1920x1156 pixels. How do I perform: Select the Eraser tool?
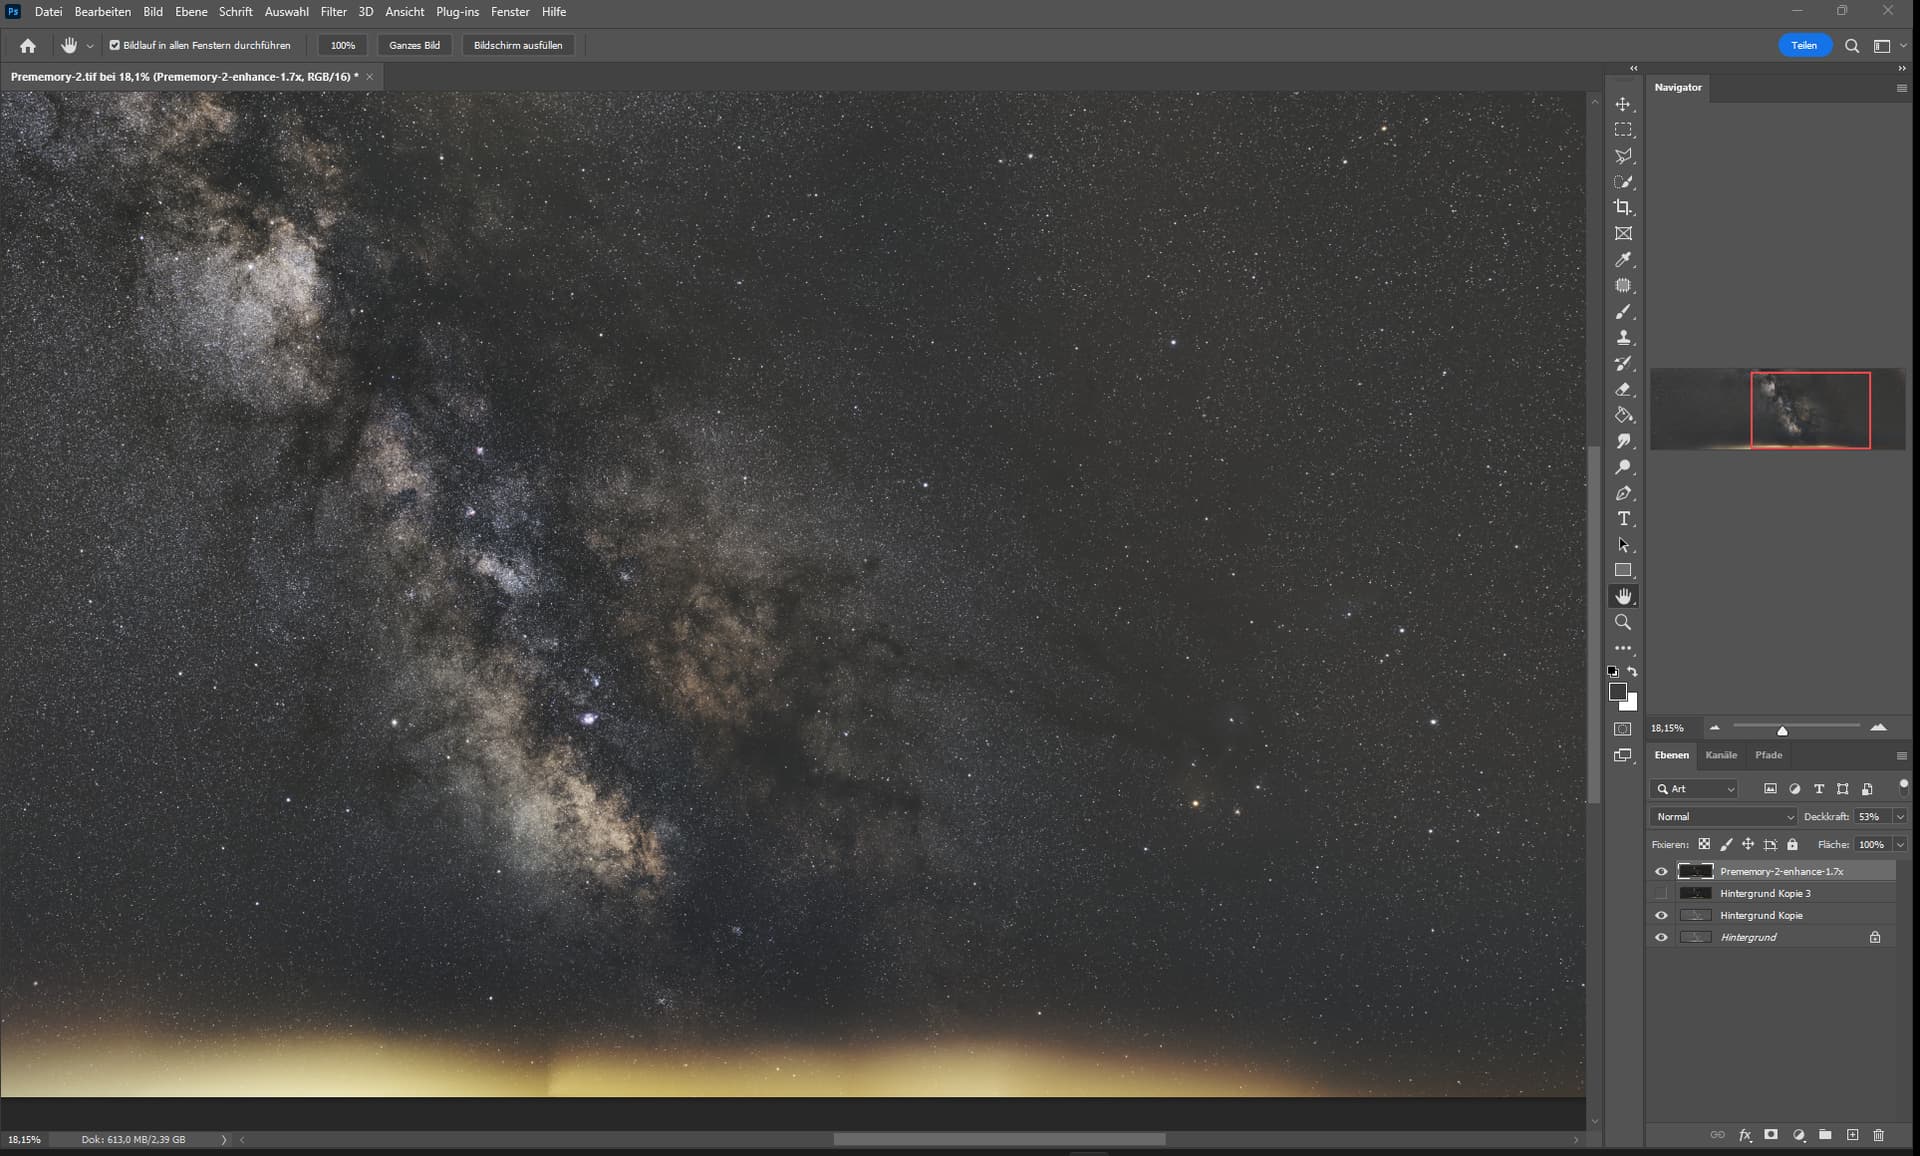(x=1623, y=390)
